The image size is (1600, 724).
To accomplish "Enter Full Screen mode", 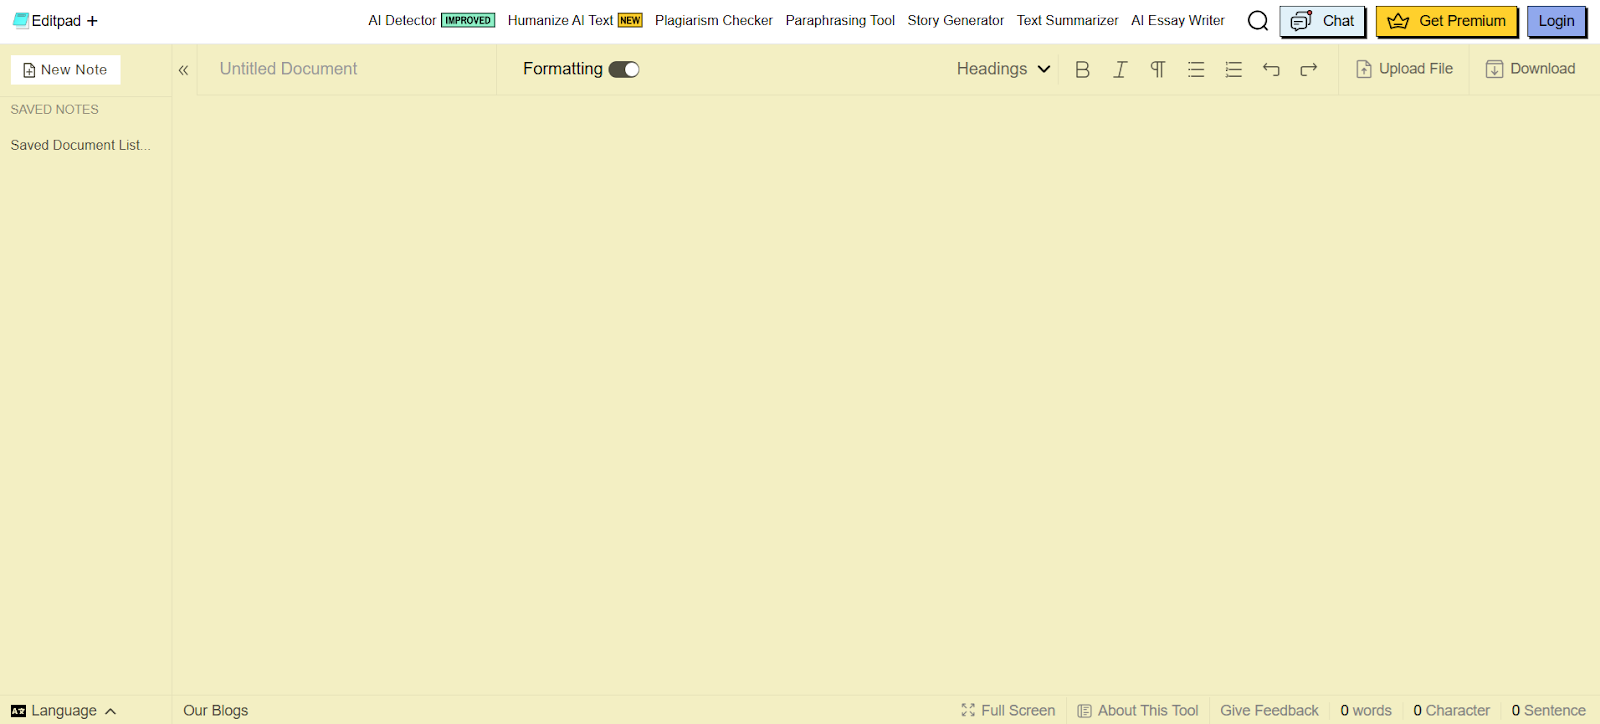I will pyautogui.click(x=1008, y=711).
